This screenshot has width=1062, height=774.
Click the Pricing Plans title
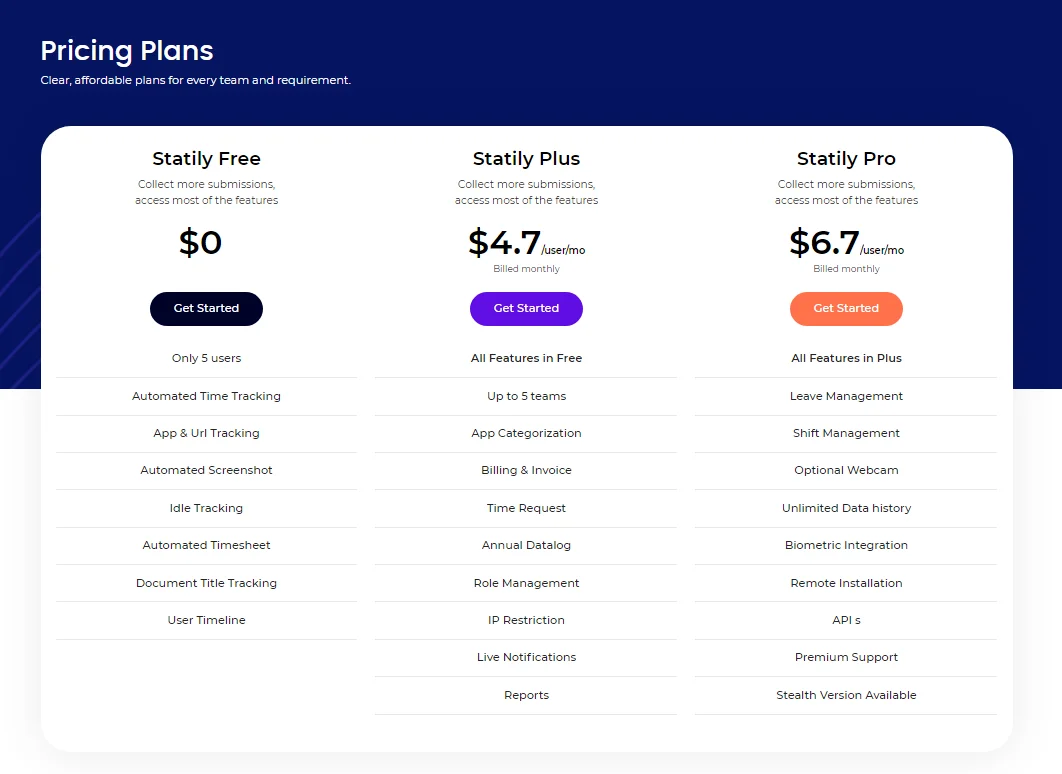[127, 51]
